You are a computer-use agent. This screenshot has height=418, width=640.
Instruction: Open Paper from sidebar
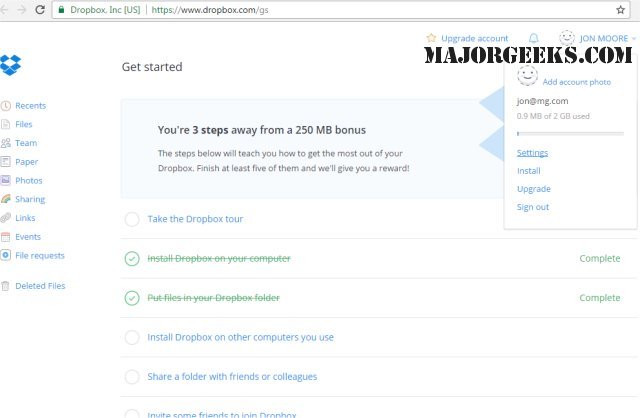(x=27, y=162)
